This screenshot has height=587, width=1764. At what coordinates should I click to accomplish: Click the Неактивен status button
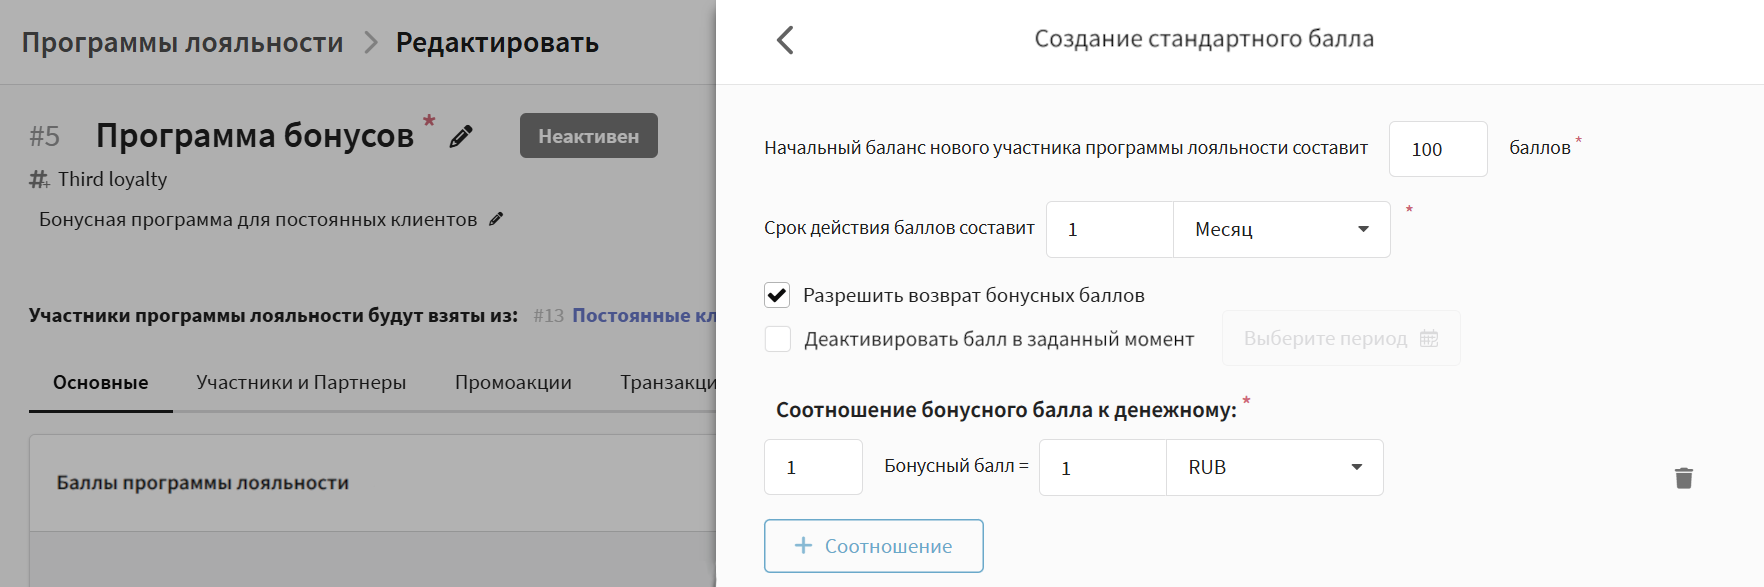pos(588,136)
